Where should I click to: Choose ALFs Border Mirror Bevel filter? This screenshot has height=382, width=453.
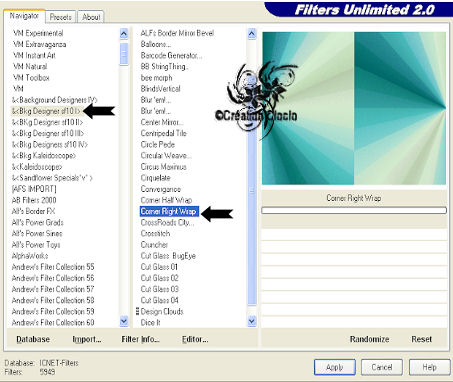(x=177, y=33)
